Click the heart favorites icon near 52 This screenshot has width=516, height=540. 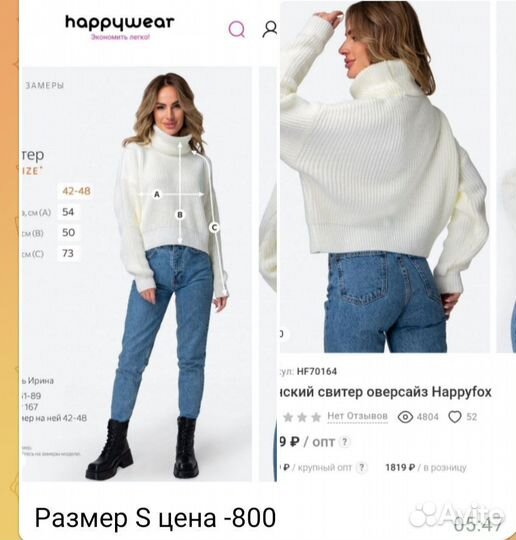(x=455, y=417)
